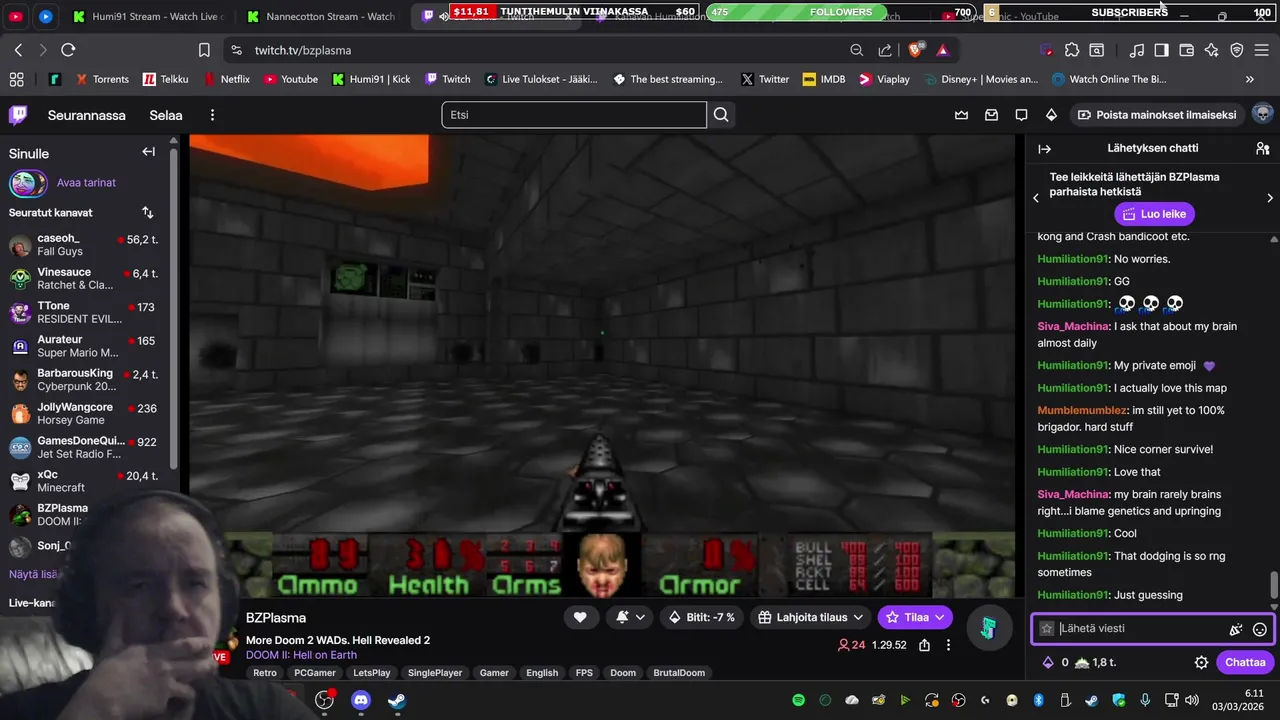Open Viaplay bookmark
Image resolution: width=1280 pixels, height=720 pixels.
pyautogui.click(x=884, y=79)
